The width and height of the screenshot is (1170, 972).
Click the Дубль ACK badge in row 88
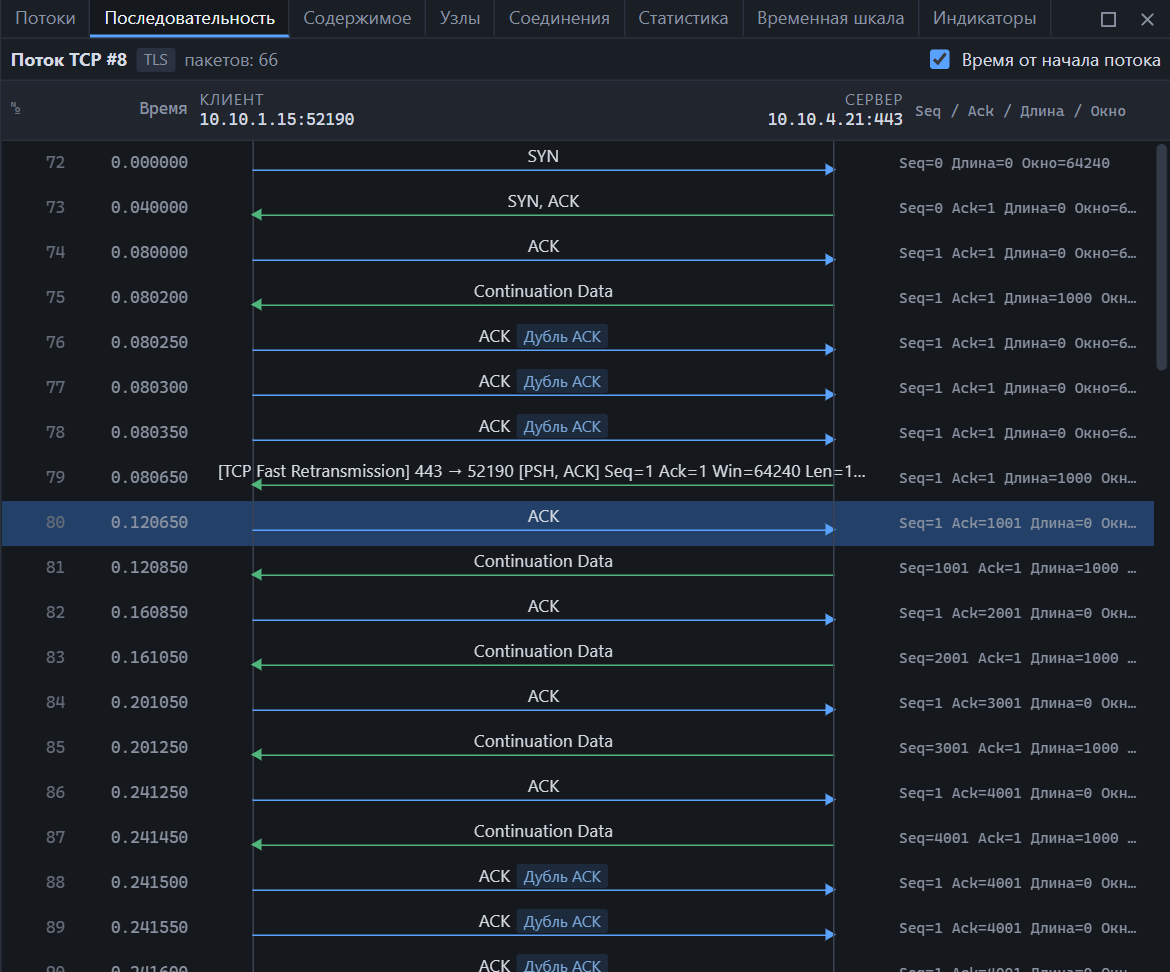tap(562, 877)
